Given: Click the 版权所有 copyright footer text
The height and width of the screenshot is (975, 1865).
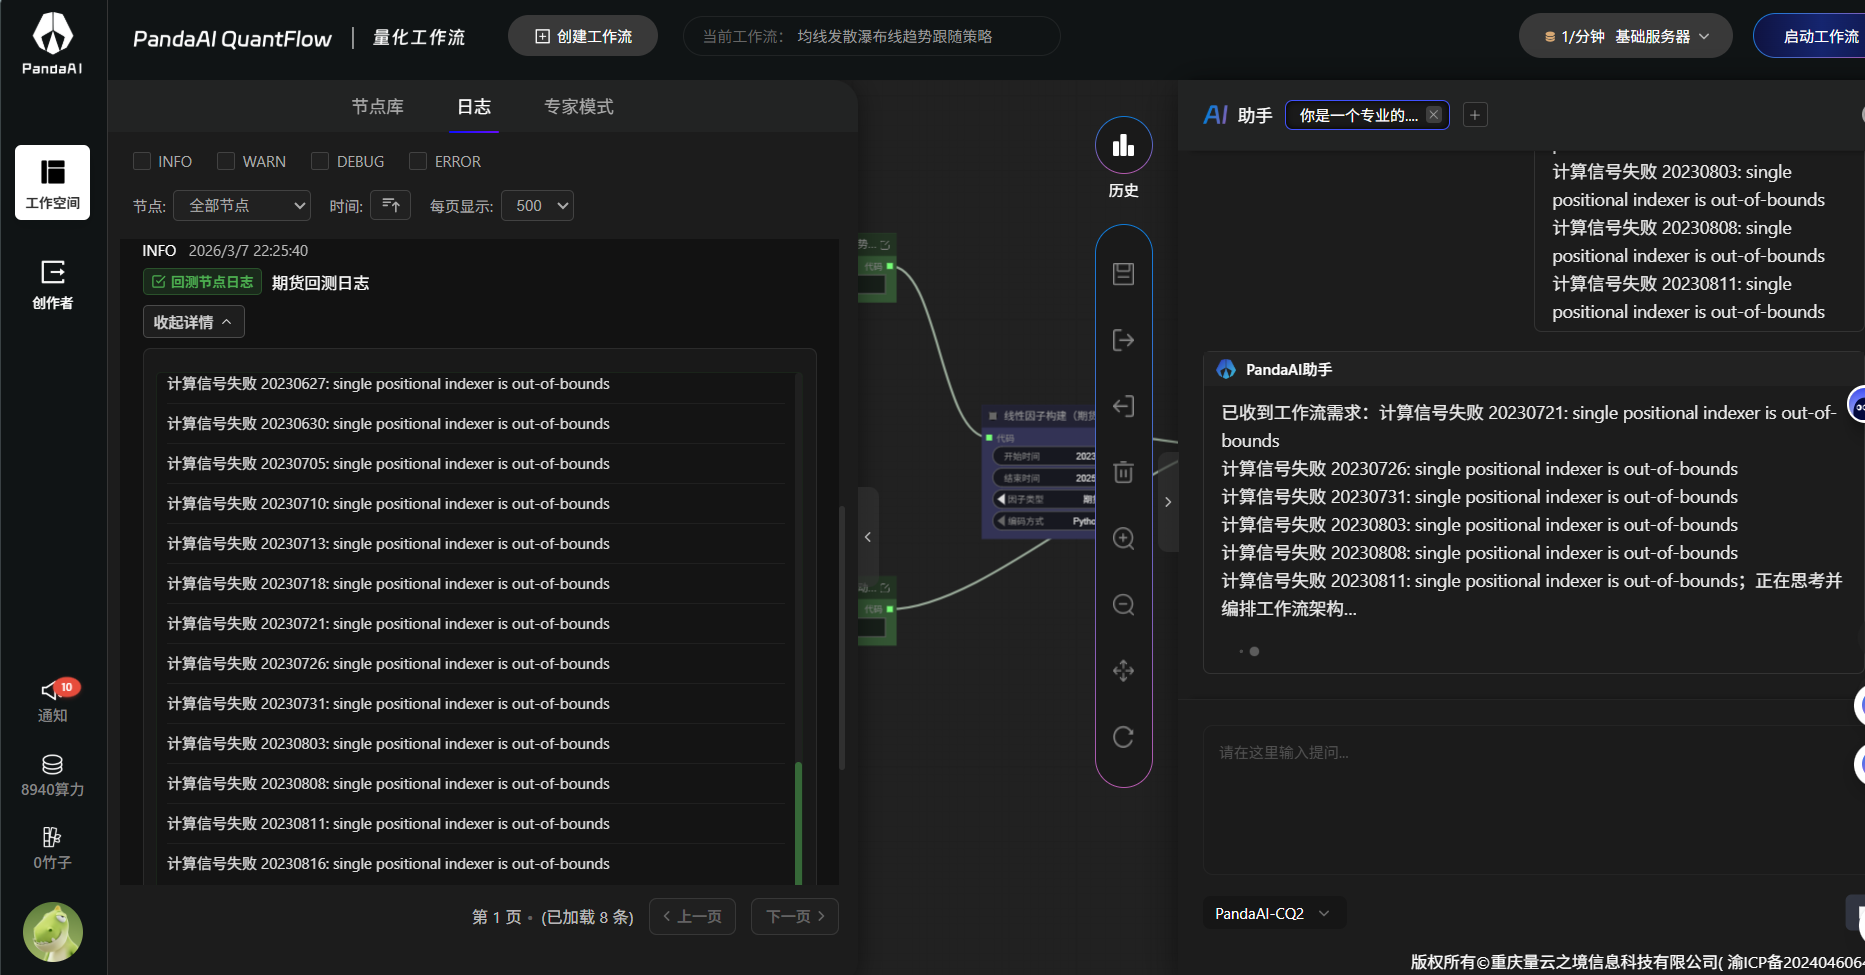Looking at the screenshot, I should (x=1637, y=962).
